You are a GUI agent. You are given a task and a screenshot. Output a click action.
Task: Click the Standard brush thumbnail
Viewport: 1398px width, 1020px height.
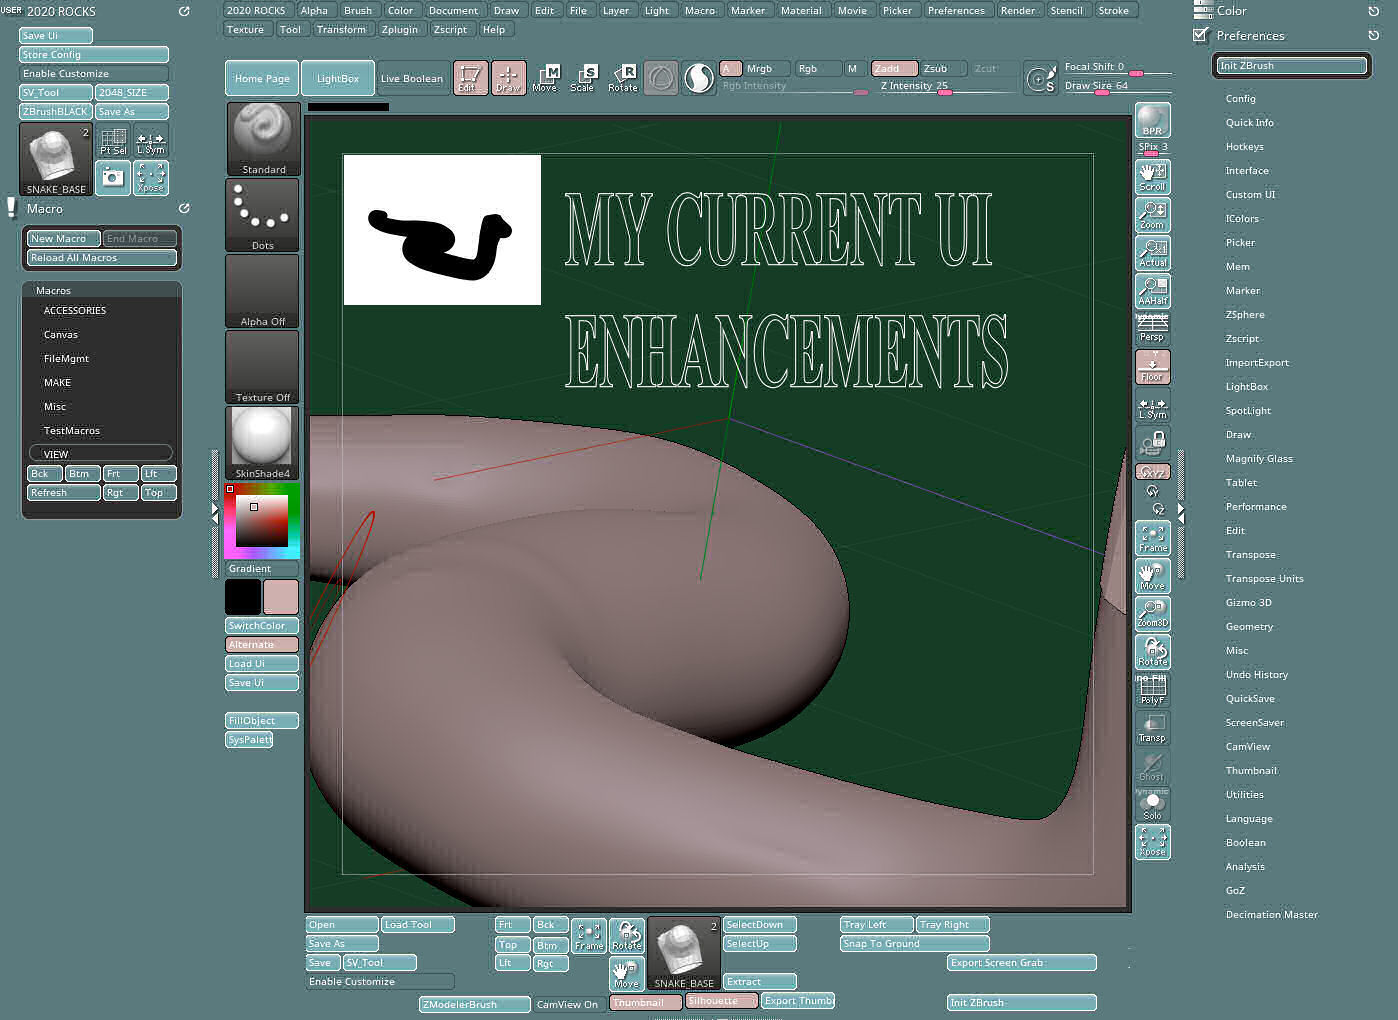click(262, 139)
